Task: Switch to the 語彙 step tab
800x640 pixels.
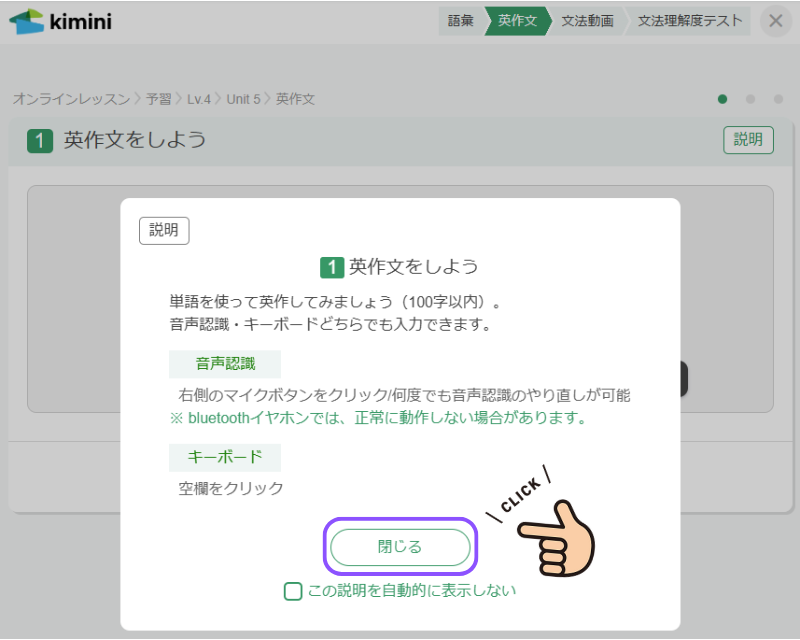Action: click(x=461, y=21)
